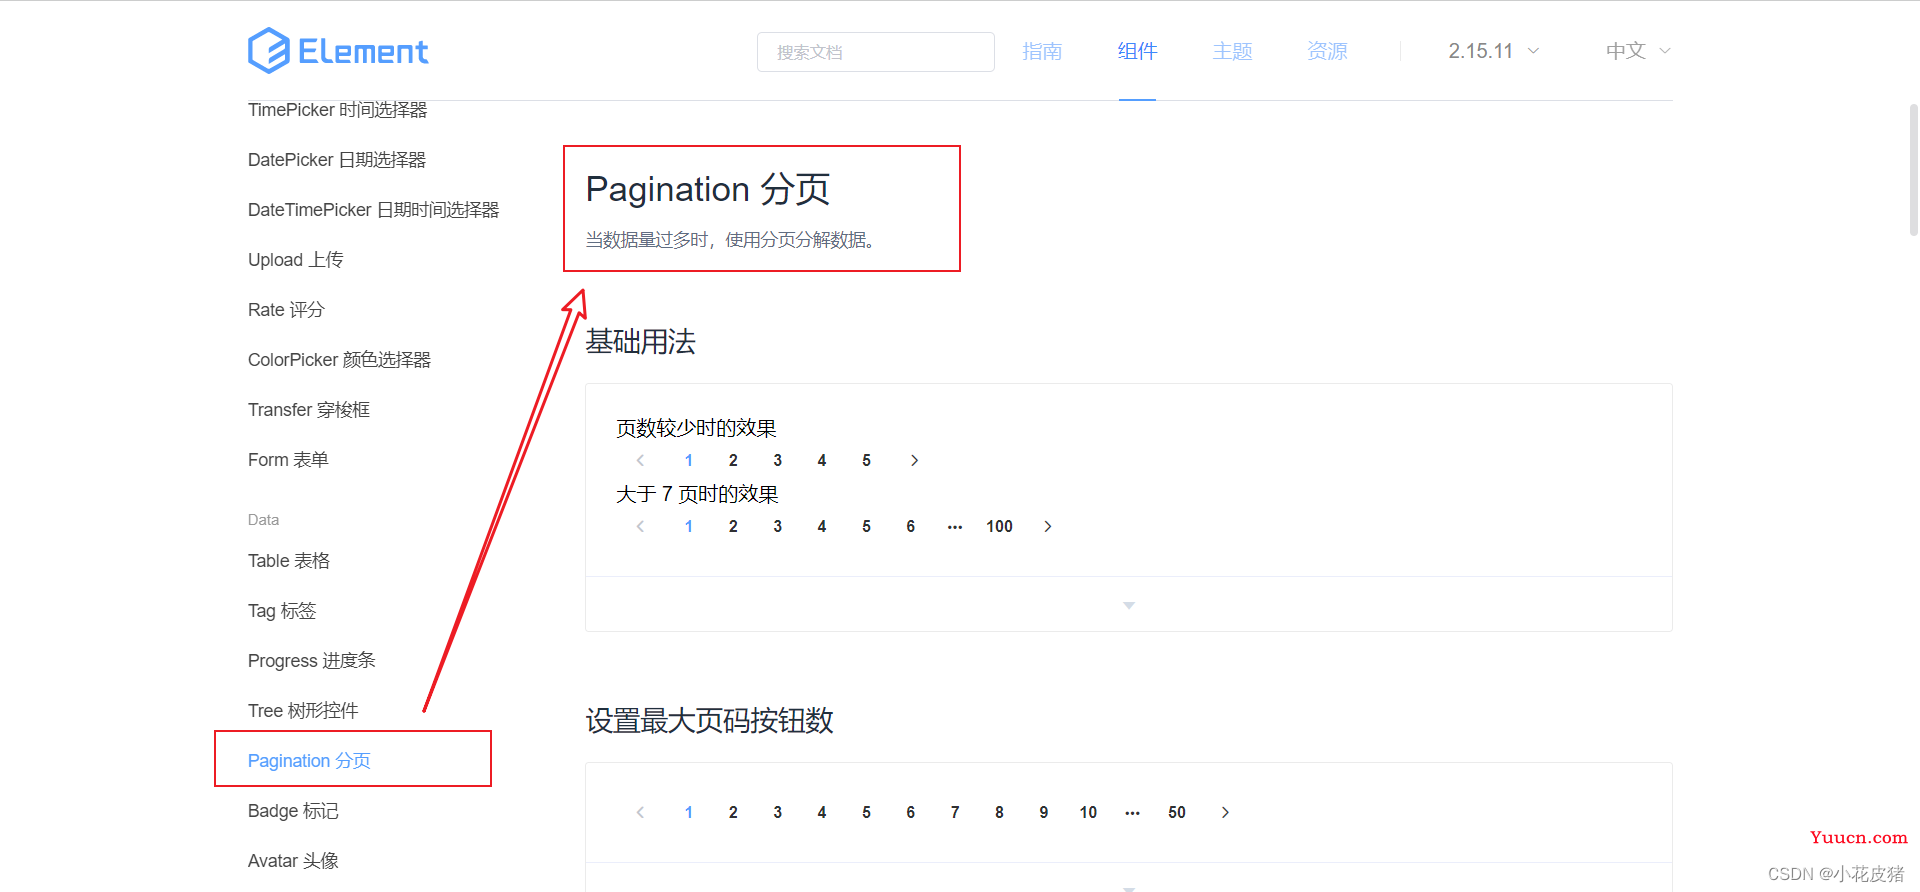Expand code for 基础用法 demo
This screenshot has height=892, width=1920.
[x=1129, y=604]
